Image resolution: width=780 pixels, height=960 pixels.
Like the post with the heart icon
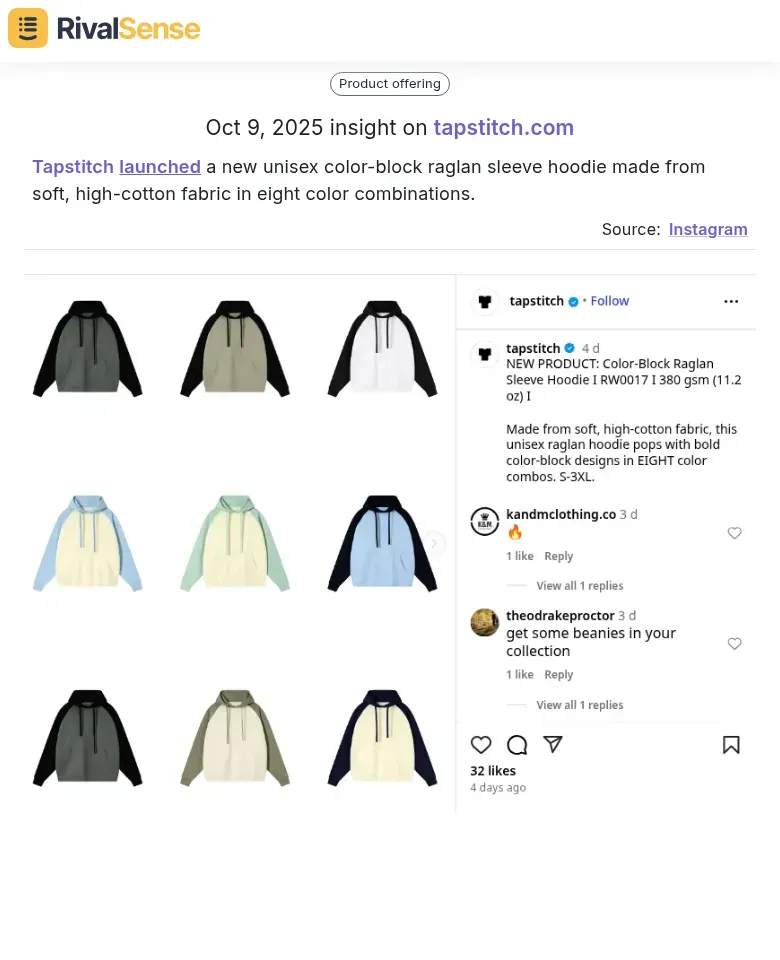pyautogui.click(x=481, y=744)
